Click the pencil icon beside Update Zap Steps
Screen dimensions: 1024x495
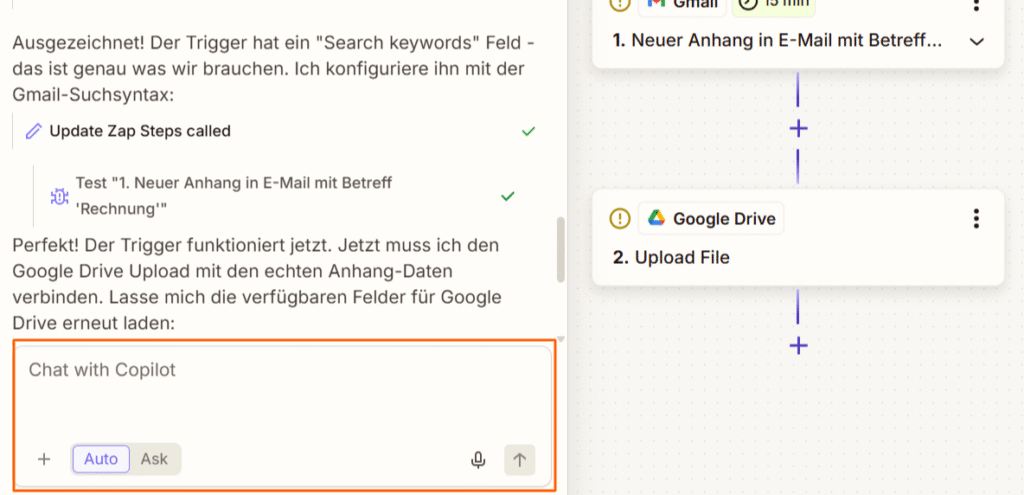(32, 131)
